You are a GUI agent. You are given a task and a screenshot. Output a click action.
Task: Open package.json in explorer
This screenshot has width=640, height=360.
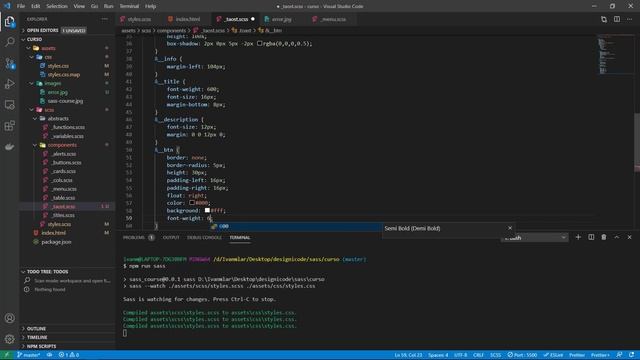(x=56, y=242)
